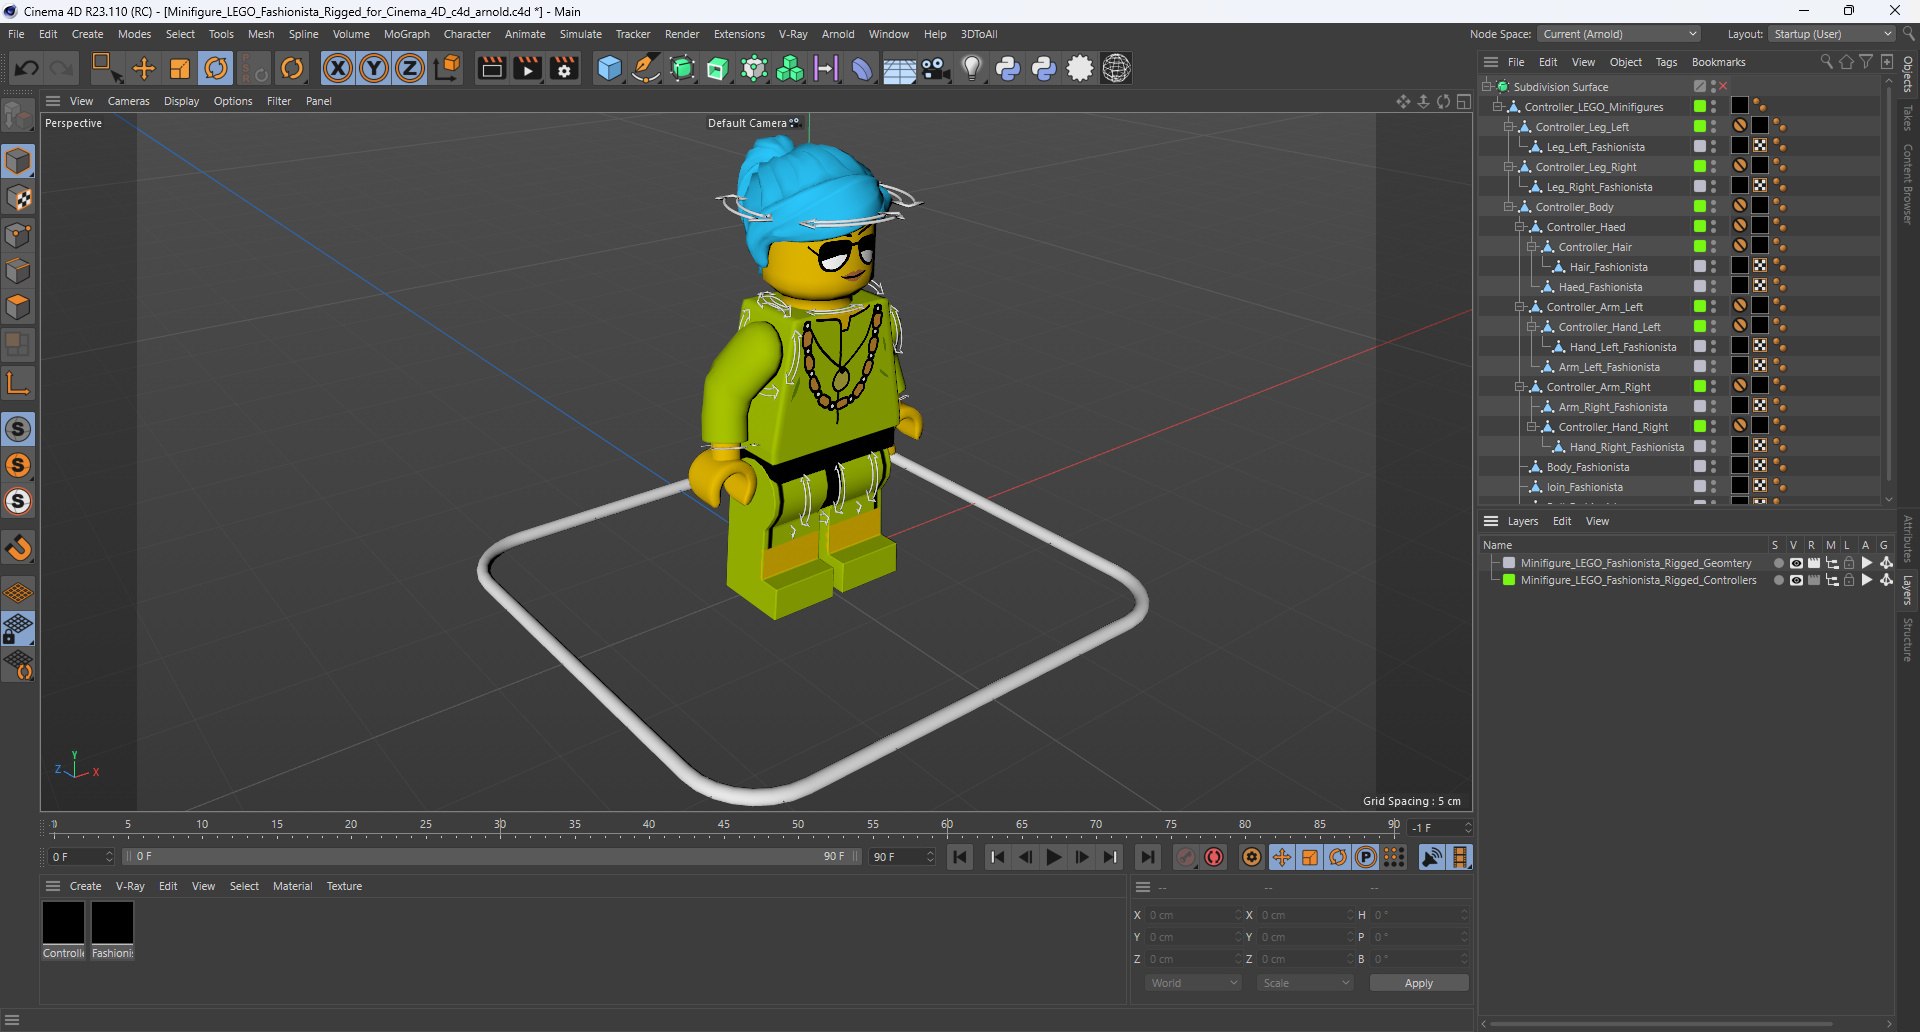Switch to Edges mode in left palette
Viewport: 1920px width, 1032px height.
click(18, 271)
